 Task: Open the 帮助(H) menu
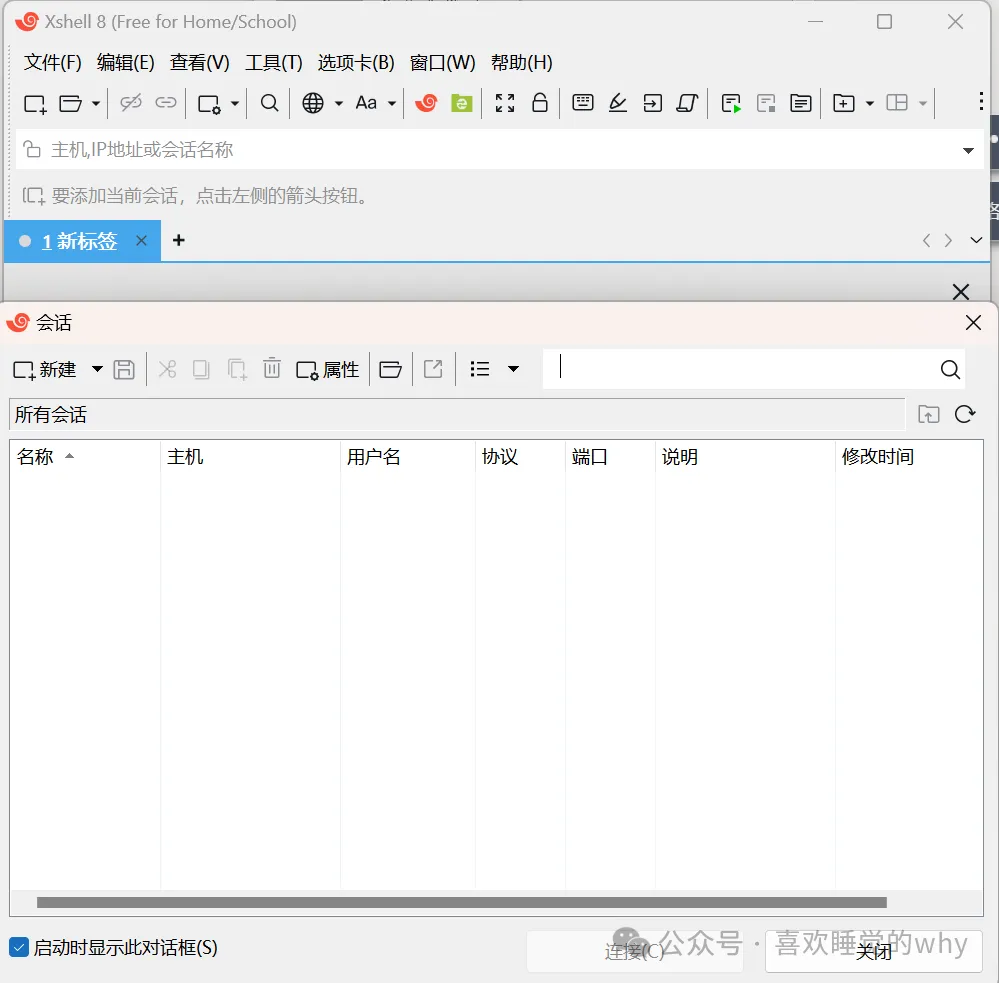tap(522, 62)
